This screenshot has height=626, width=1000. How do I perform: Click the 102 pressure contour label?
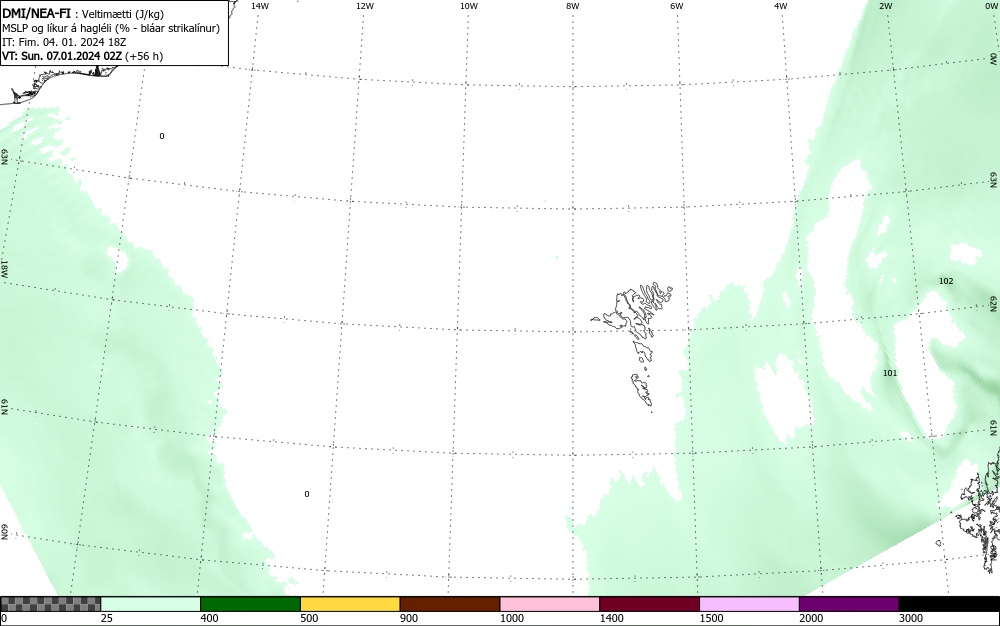[946, 281]
